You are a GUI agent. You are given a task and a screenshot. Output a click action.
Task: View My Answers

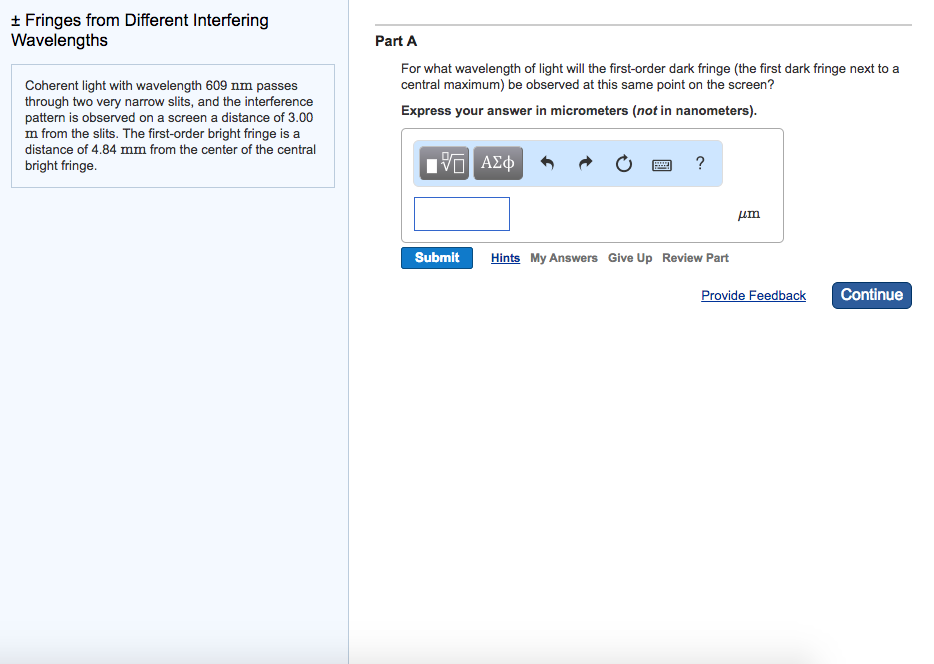tap(564, 258)
